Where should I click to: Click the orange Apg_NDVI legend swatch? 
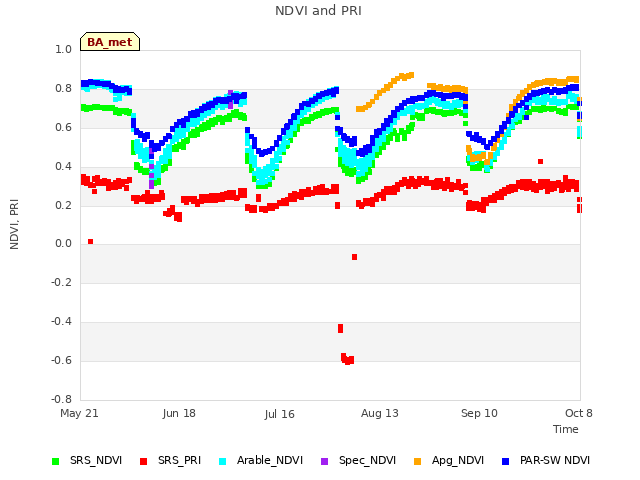(x=417, y=461)
